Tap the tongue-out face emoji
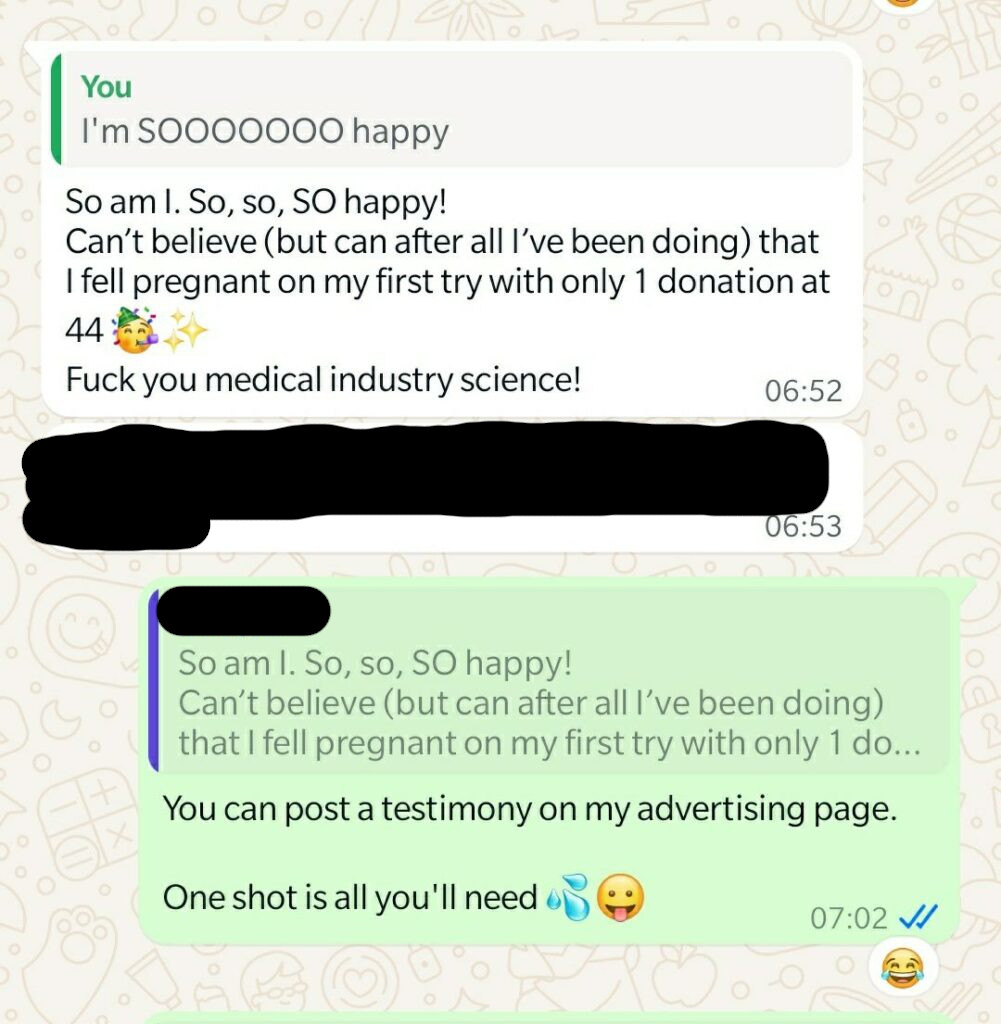The height and width of the screenshot is (1024, 1001). tap(621, 897)
